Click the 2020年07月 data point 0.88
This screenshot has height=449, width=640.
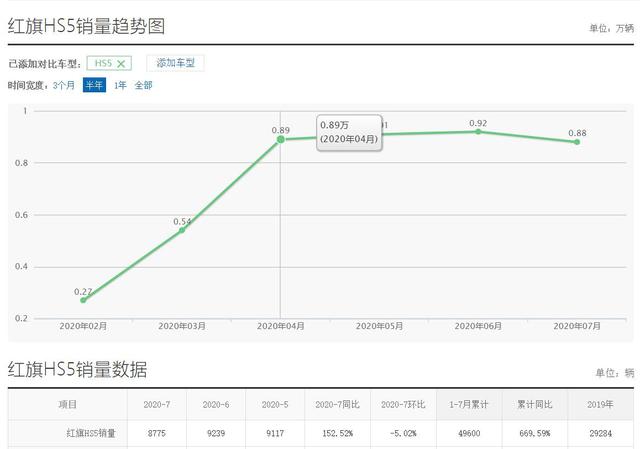click(x=577, y=142)
